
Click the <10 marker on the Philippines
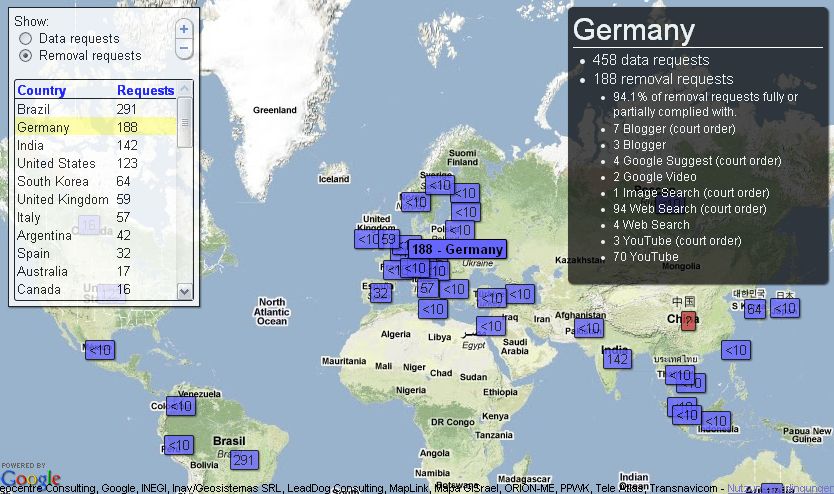pyautogui.click(x=736, y=350)
